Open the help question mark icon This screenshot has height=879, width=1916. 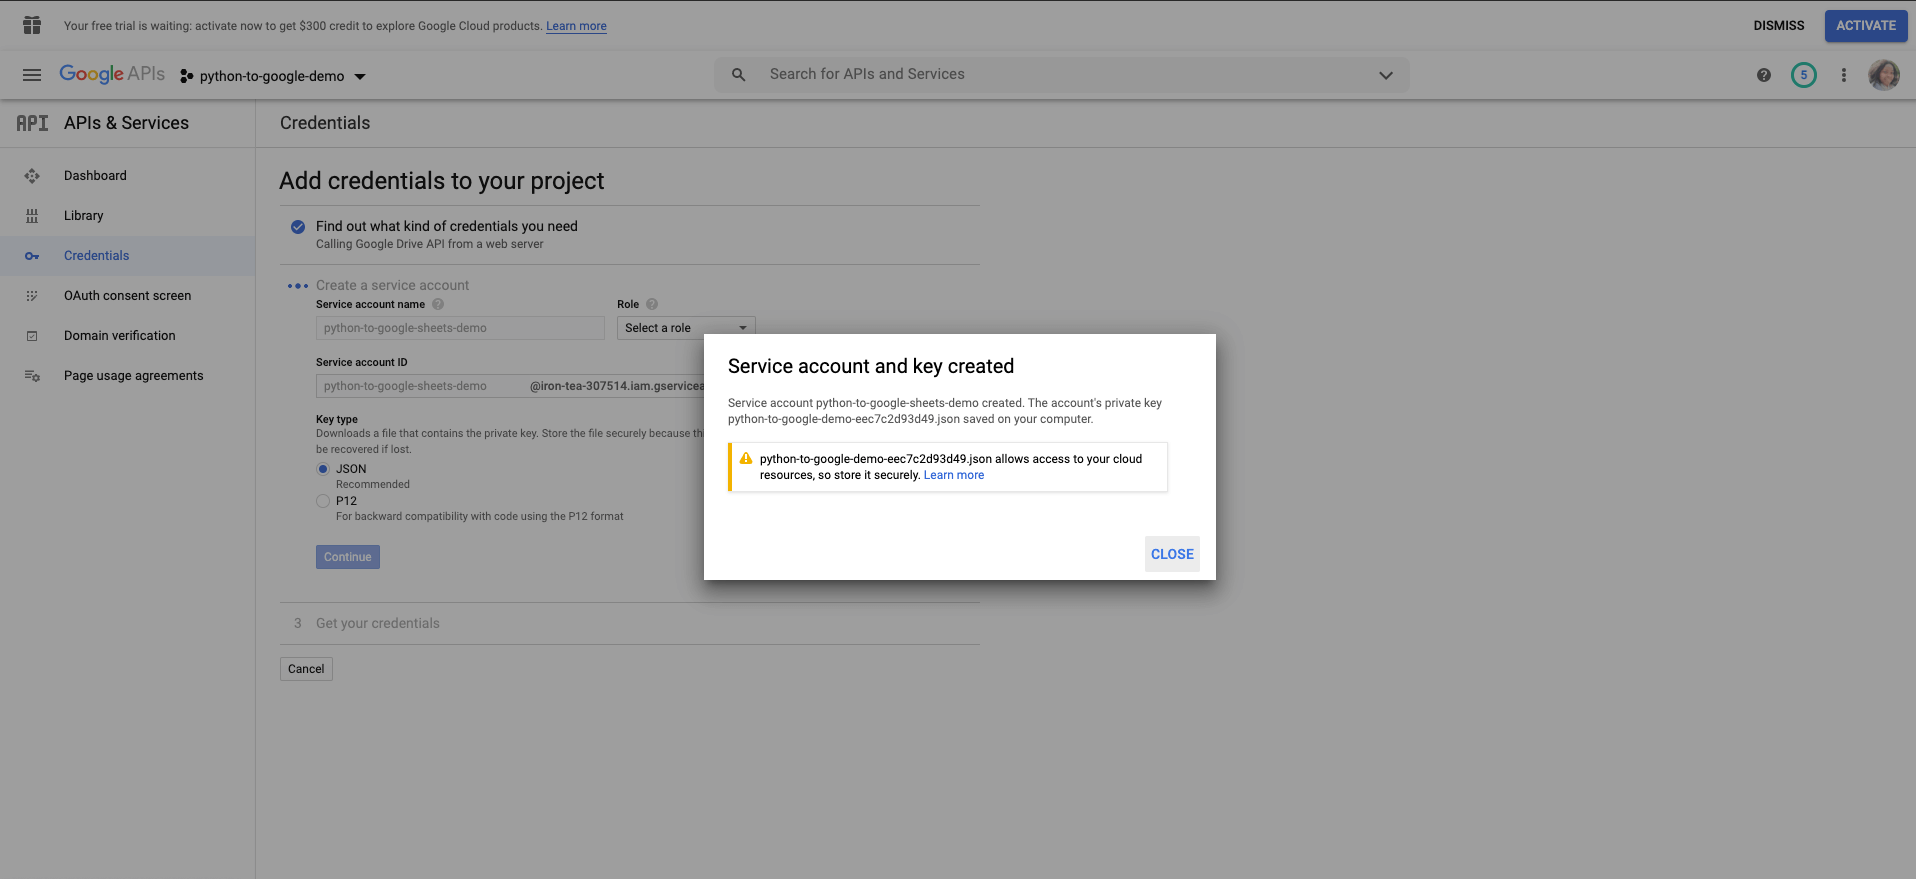click(x=1764, y=75)
